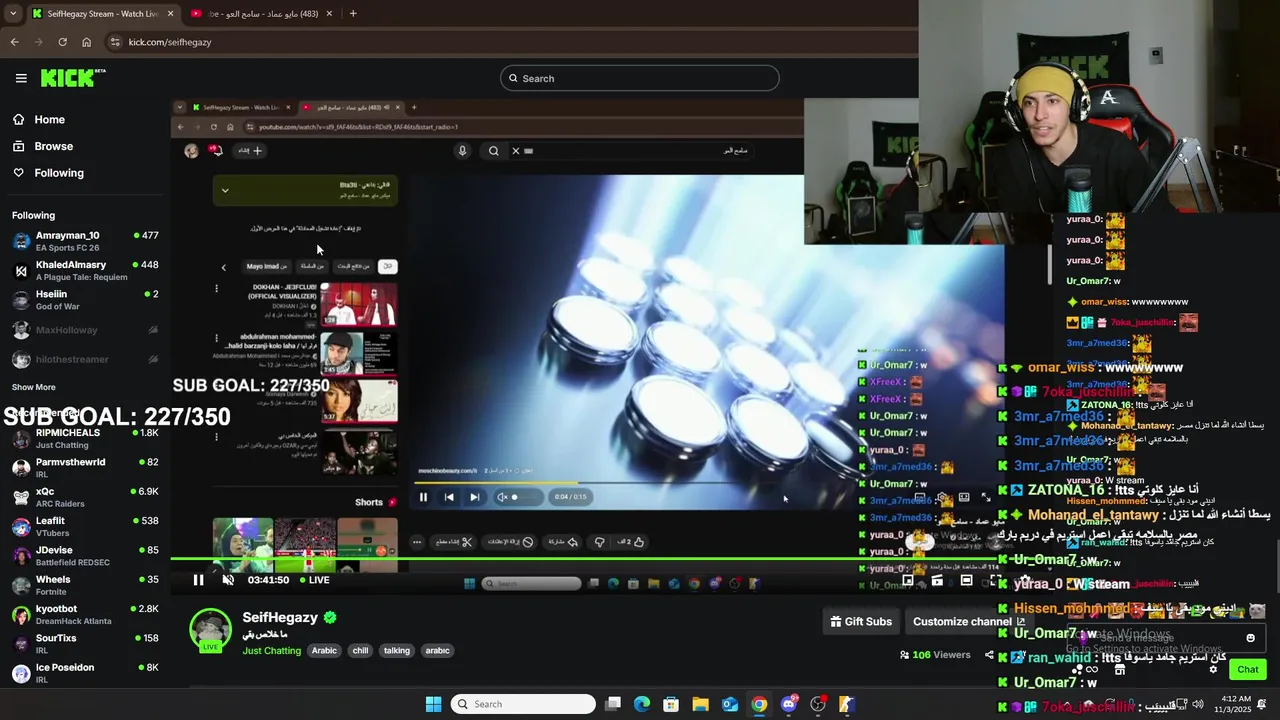Open Amrayman_10 followed channel
The image size is (1280, 720).
pos(85,241)
